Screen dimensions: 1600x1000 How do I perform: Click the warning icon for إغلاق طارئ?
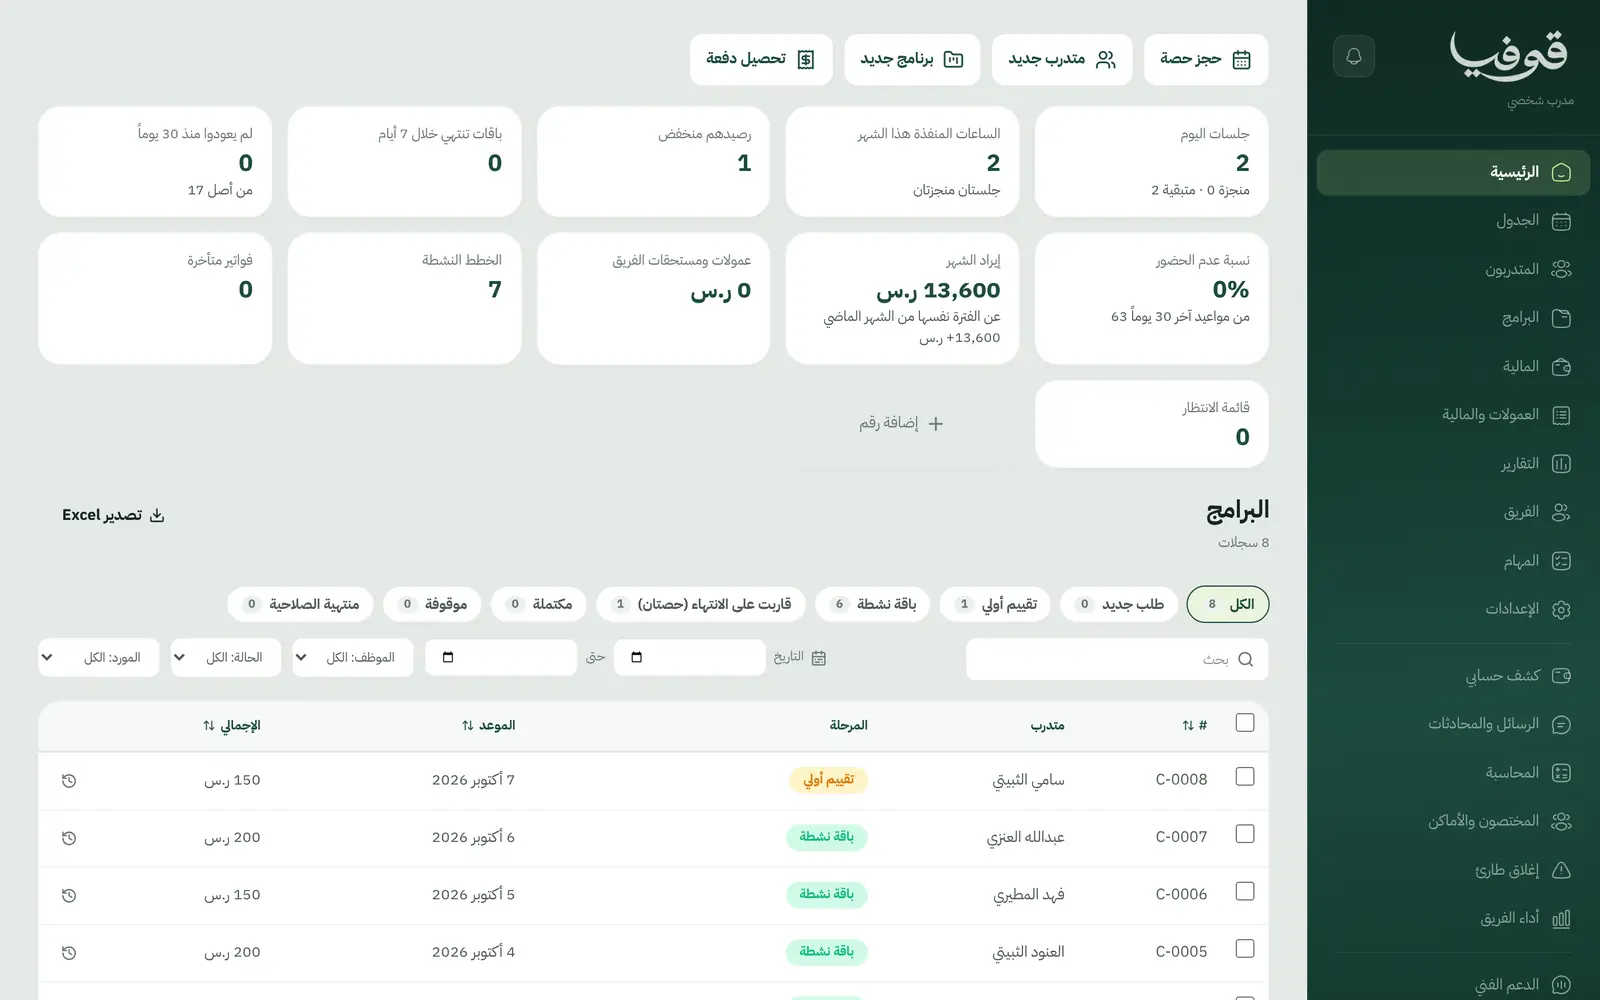tap(1561, 870)
